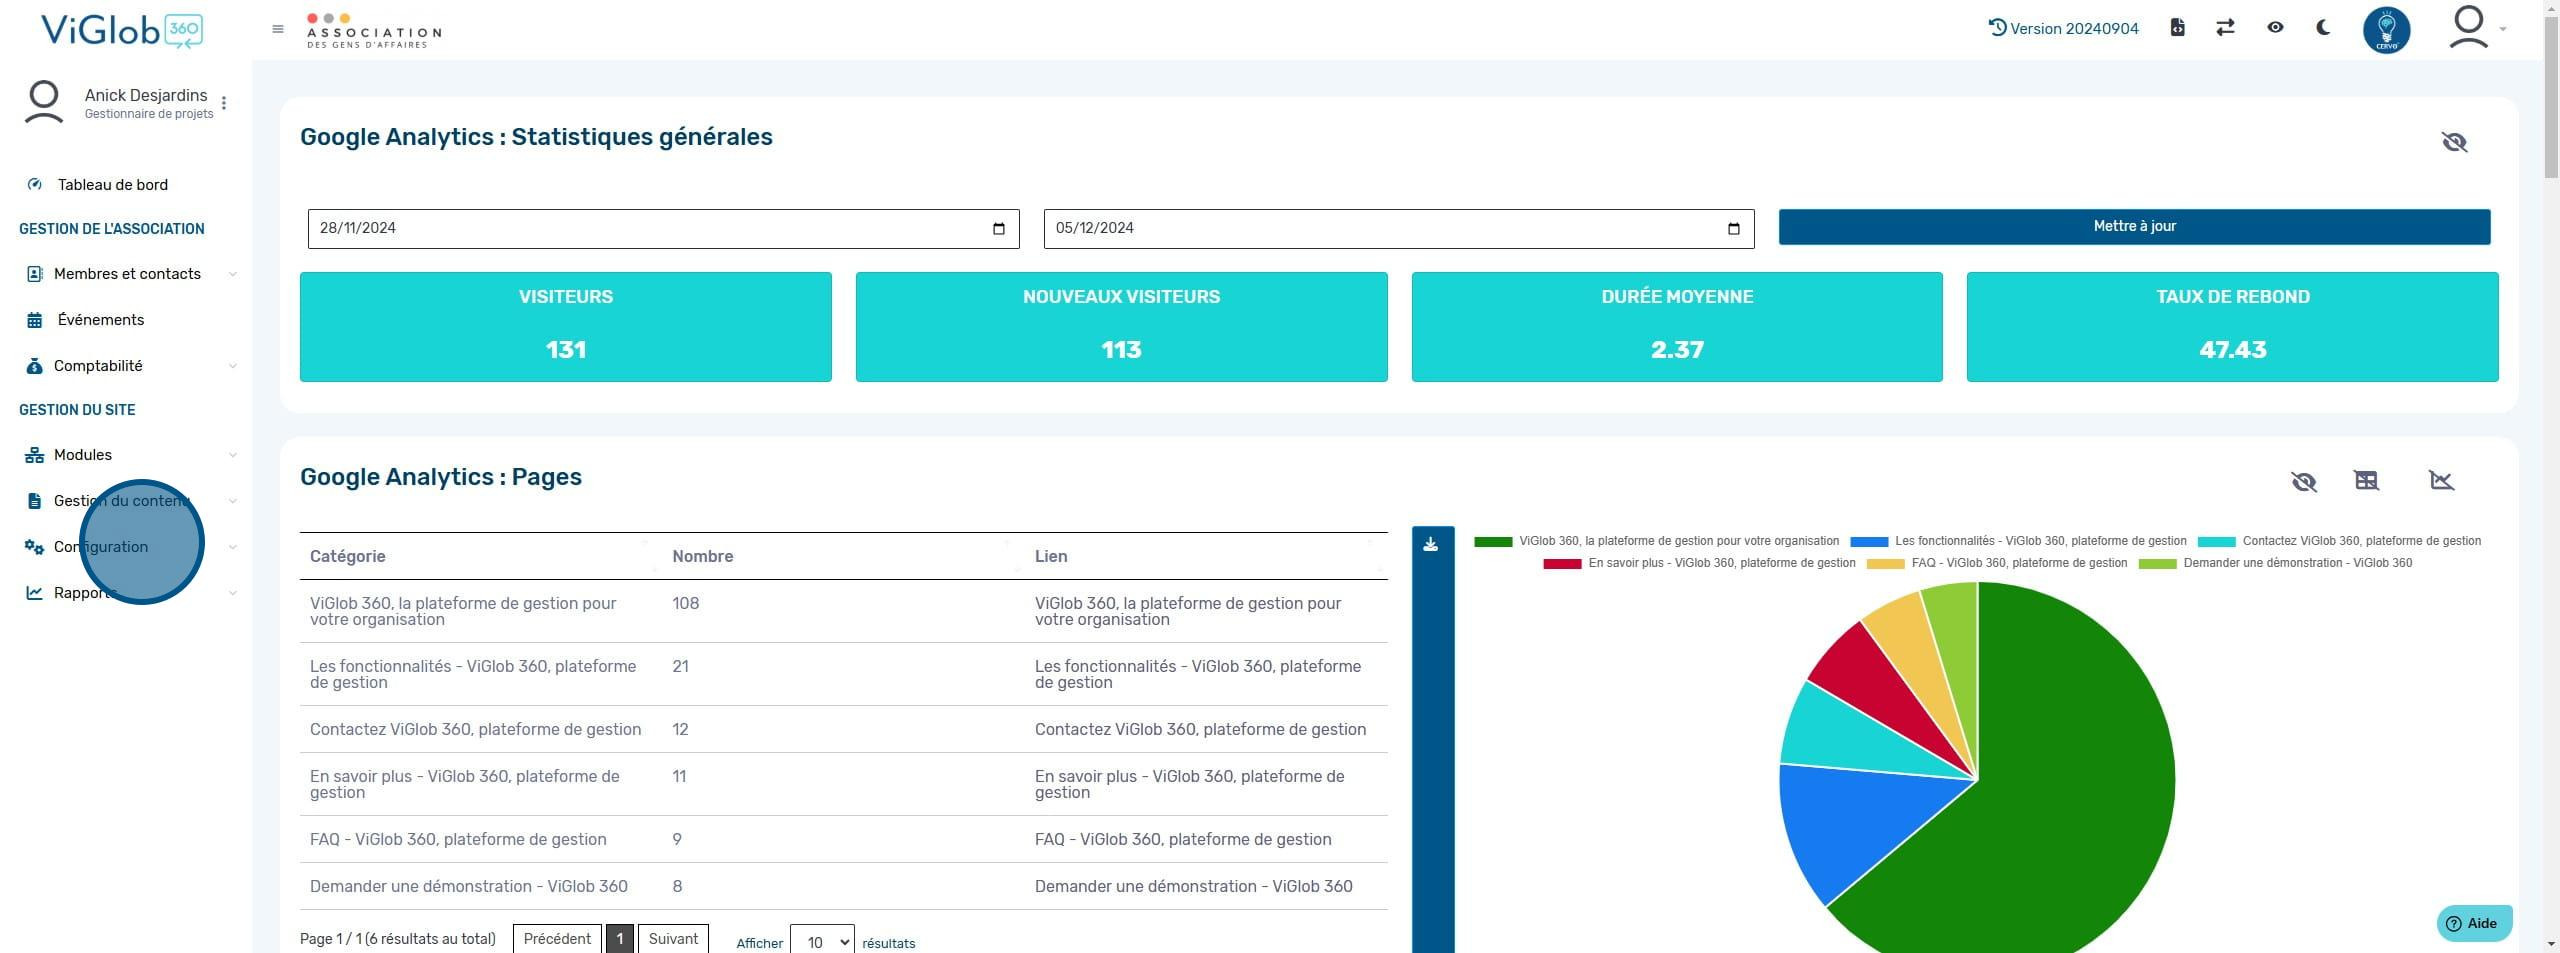This screenshot has height=953, width=2560.
Task: Expand Membres et contacts menu
Action: [x=127, y=274]
